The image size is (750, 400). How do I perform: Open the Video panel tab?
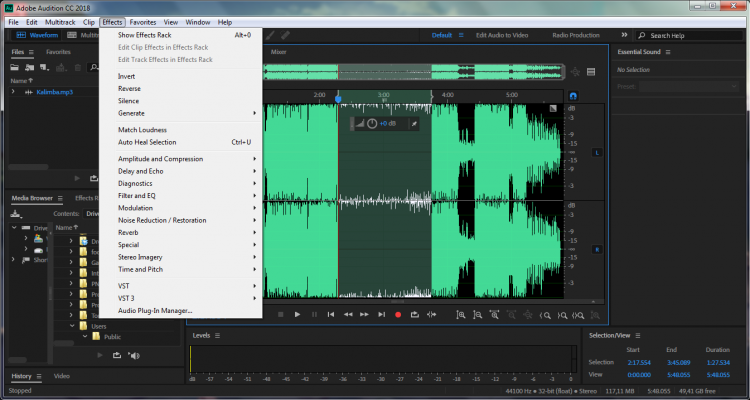(61, 376)
